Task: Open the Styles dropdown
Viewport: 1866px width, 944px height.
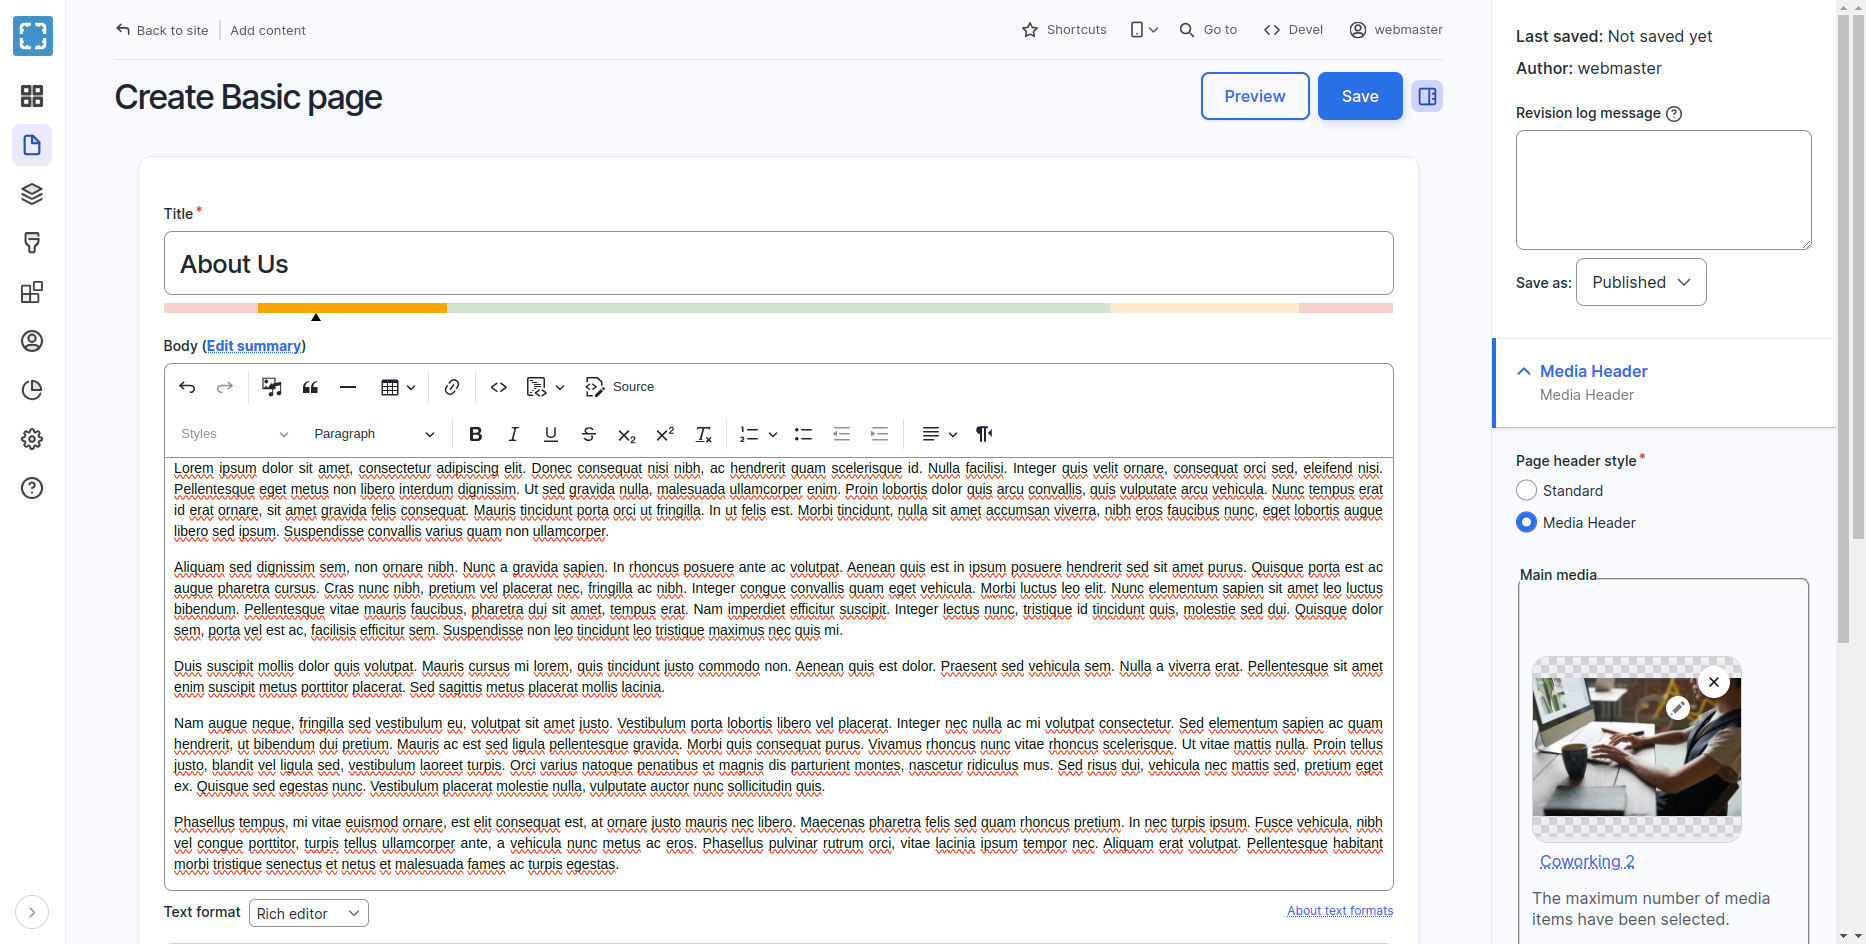Action: tap(235, 434)
